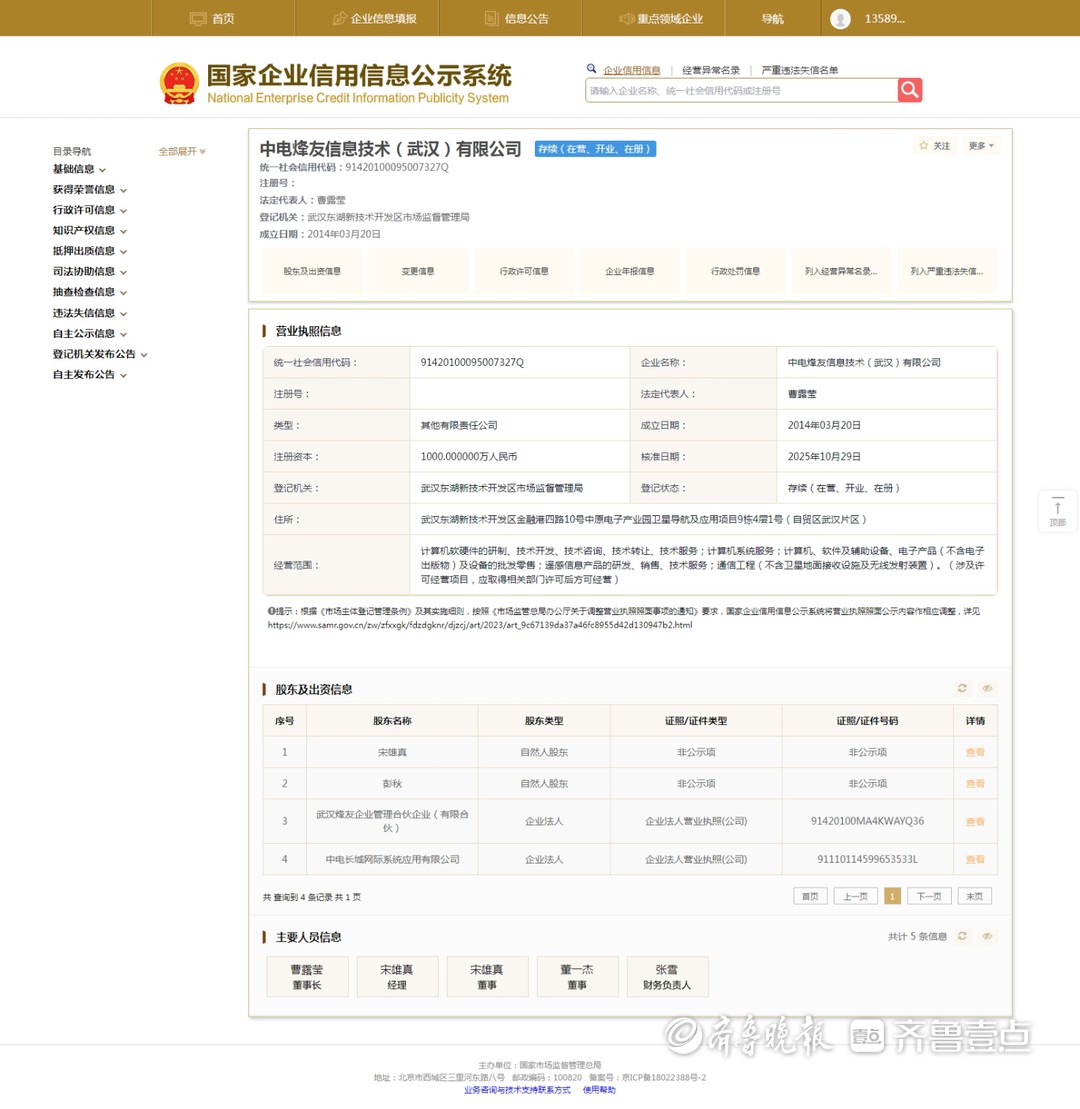Image resolution: width=1080 pixels, height=1109 pixels.
Task: Click the user account name 13589...
Action: [x=884, y=18]
